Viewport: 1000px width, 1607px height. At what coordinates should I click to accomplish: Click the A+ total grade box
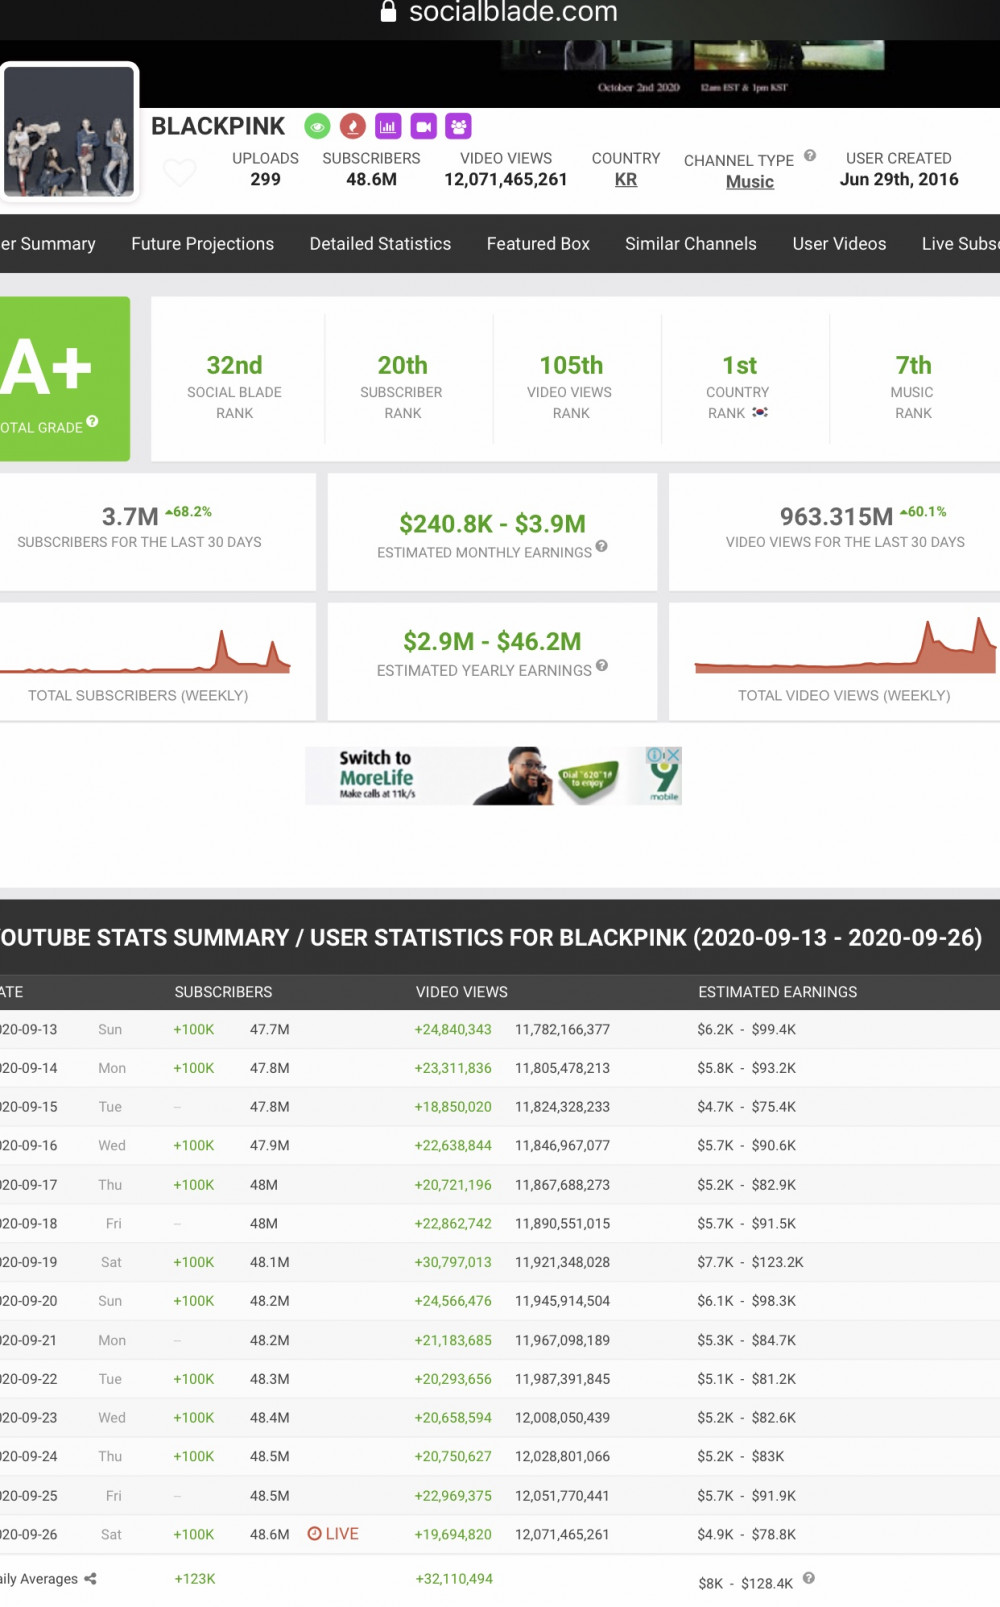point(65,379)
